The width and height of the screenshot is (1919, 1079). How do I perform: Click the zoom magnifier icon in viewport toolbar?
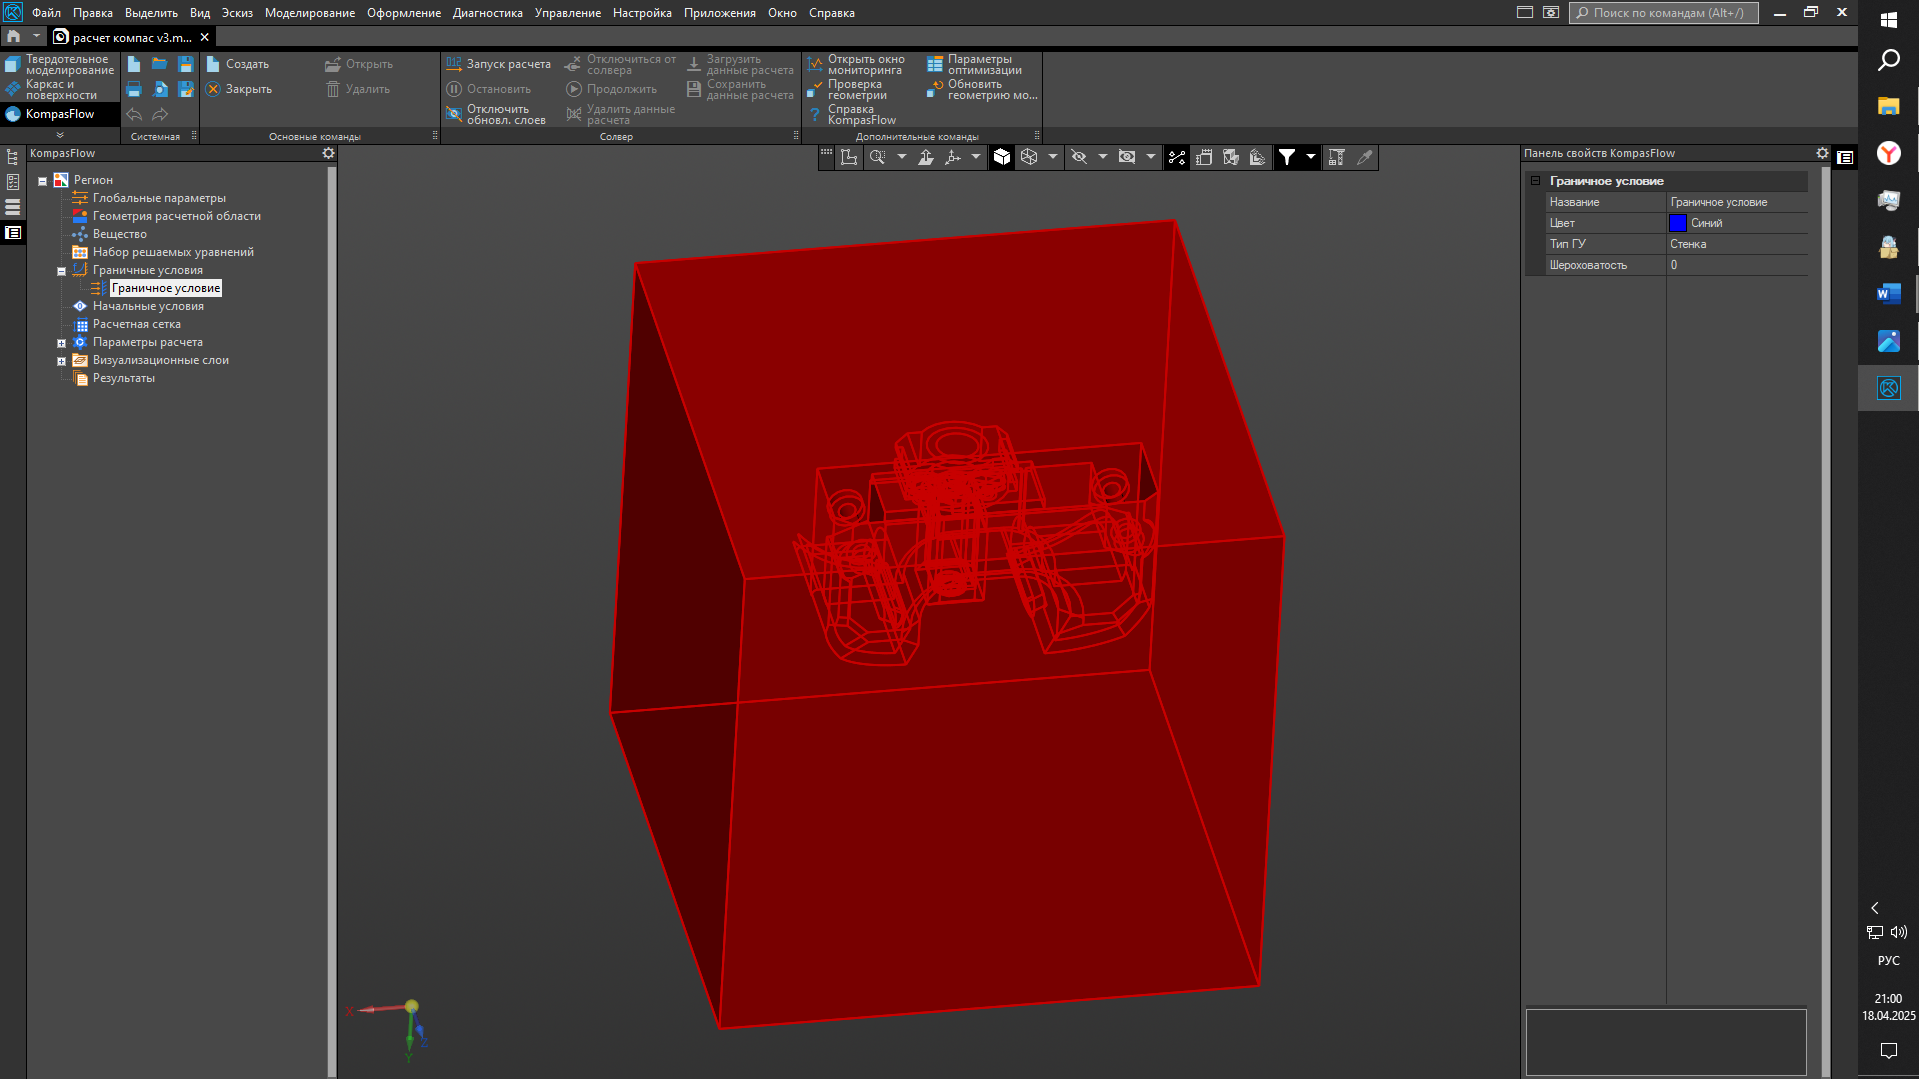tap(877, 157)
